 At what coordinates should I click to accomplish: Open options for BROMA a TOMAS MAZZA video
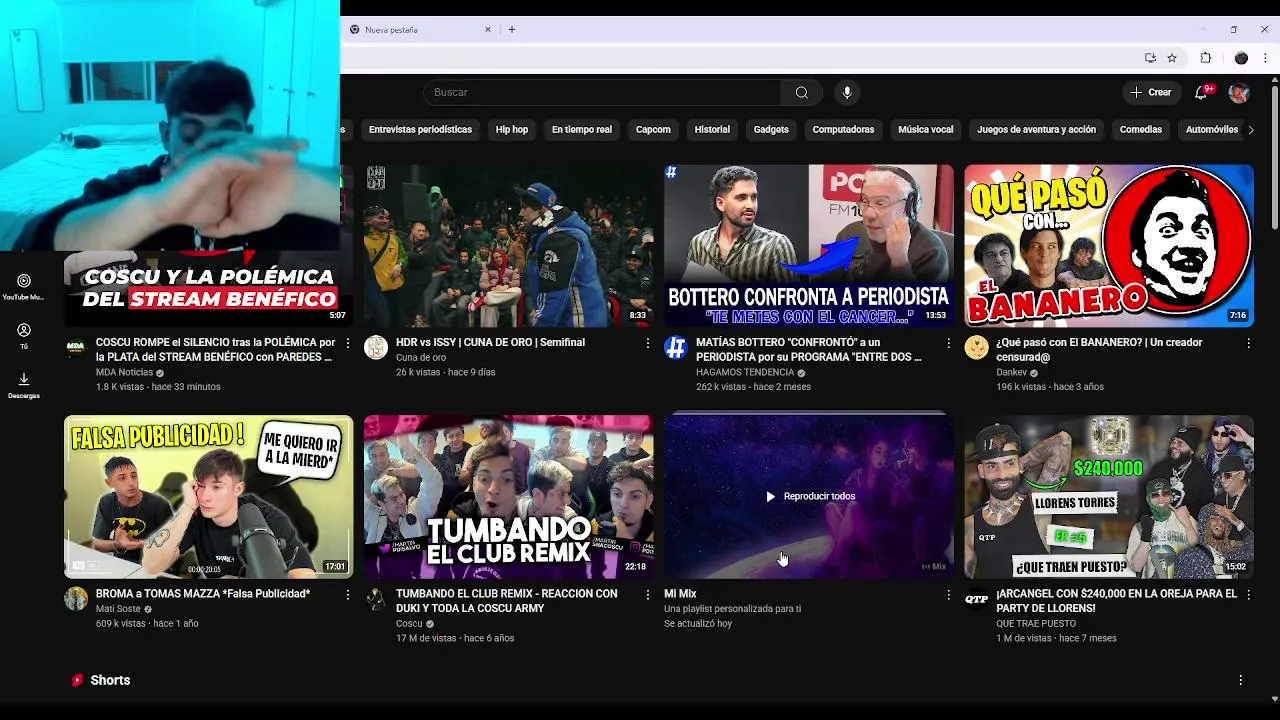pos(348,595)
